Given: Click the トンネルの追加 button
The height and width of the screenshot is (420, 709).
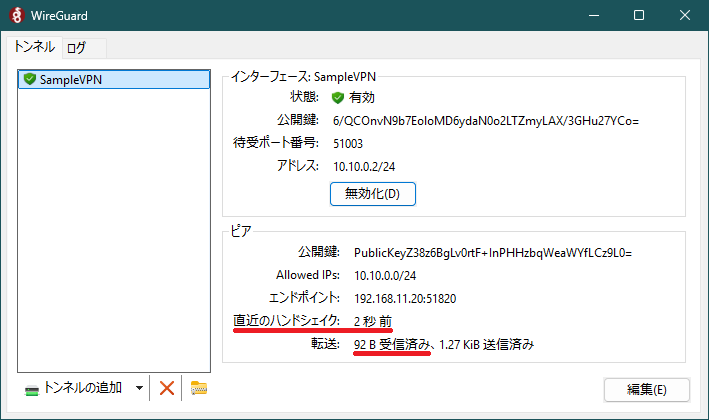Looking at the screenshot, I should tap(74, 388).
